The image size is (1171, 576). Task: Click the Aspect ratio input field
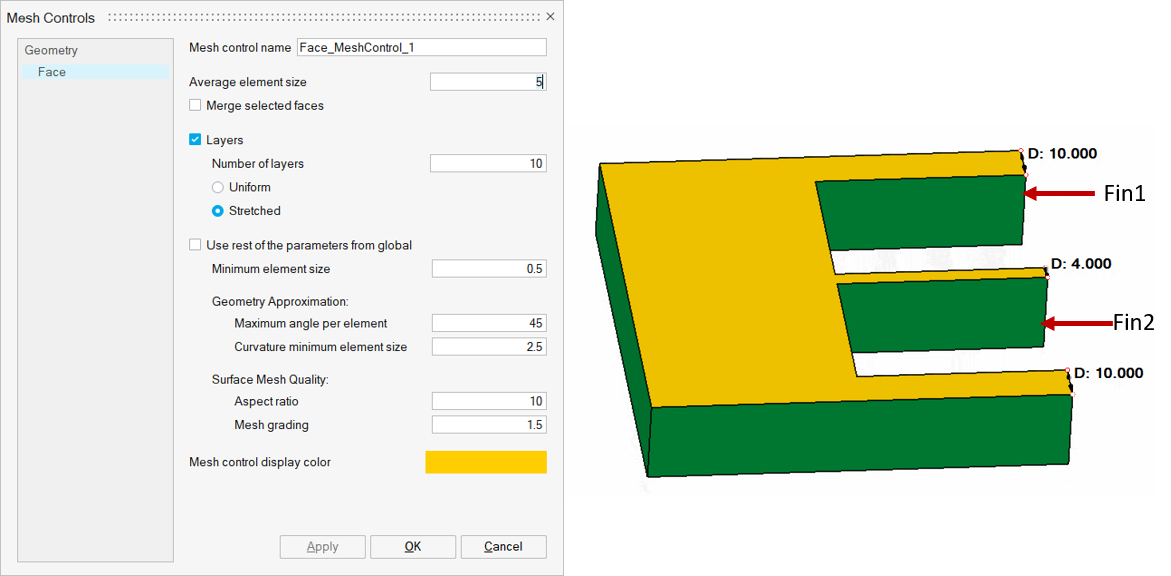pos(488,401)
